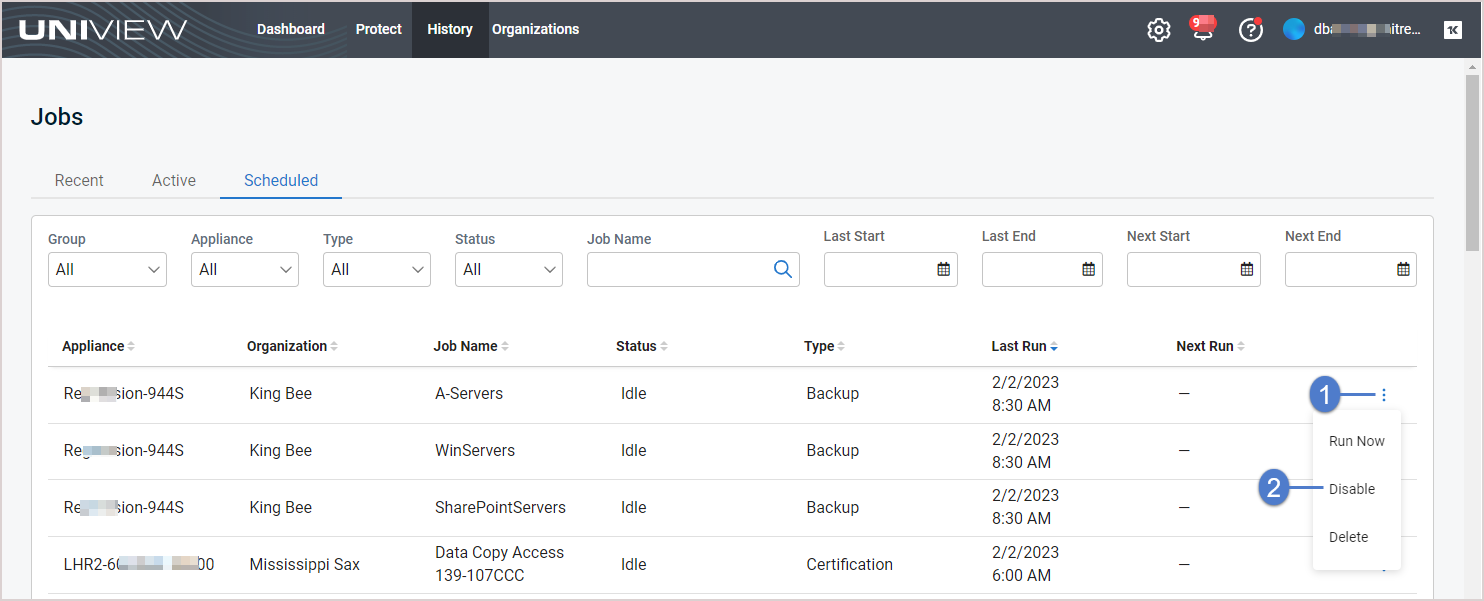Expand the Type filter dropdown

coord(377,270)
